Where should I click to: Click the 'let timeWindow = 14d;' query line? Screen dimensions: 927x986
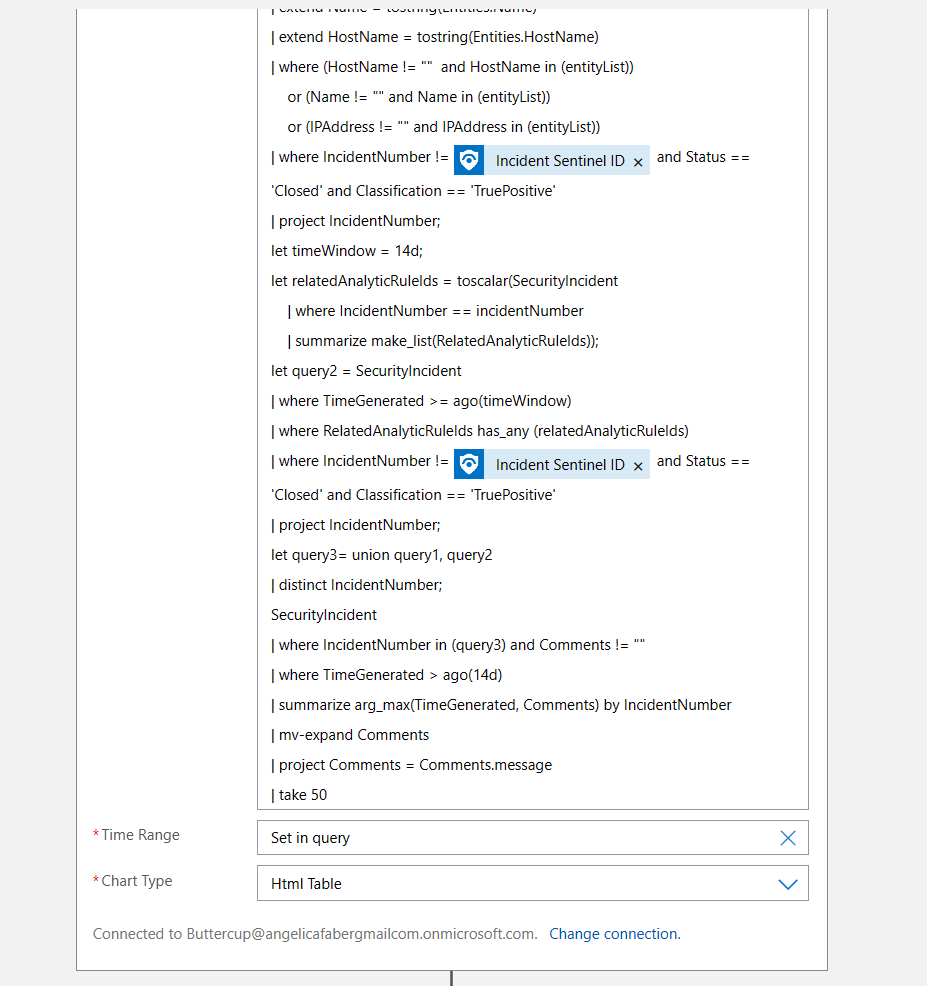[x=346, y=251]
